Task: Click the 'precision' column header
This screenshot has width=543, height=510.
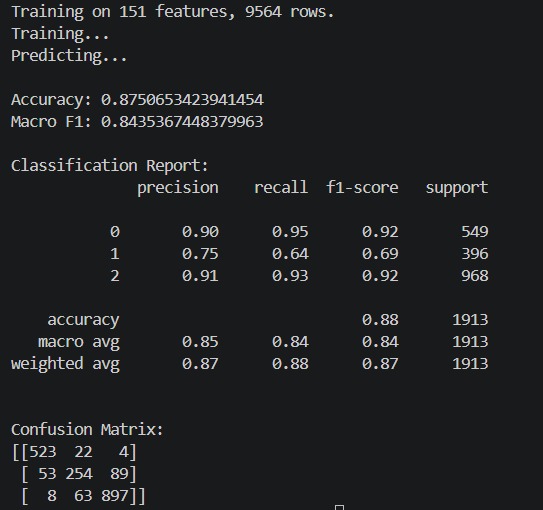Action: pos(178,188)
